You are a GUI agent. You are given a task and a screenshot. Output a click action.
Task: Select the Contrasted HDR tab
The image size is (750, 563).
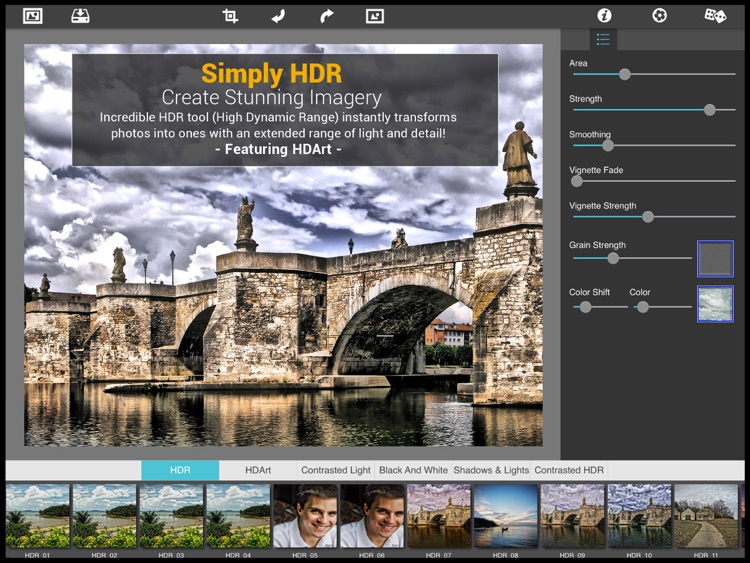point(569,470)
